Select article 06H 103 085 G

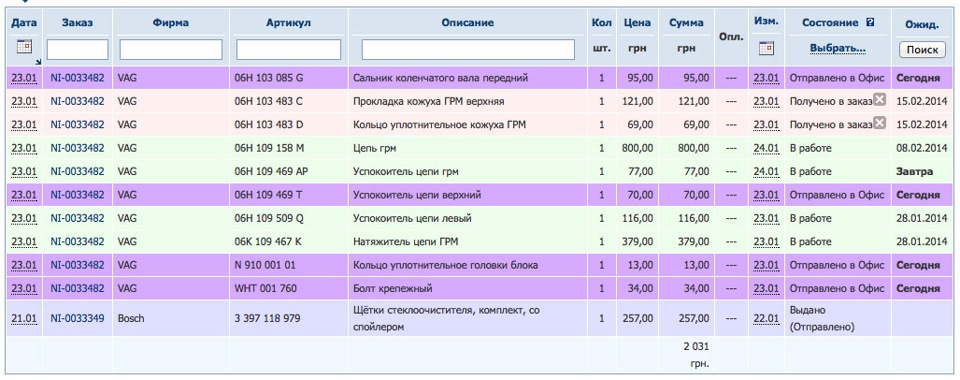(x=268, y=78)
